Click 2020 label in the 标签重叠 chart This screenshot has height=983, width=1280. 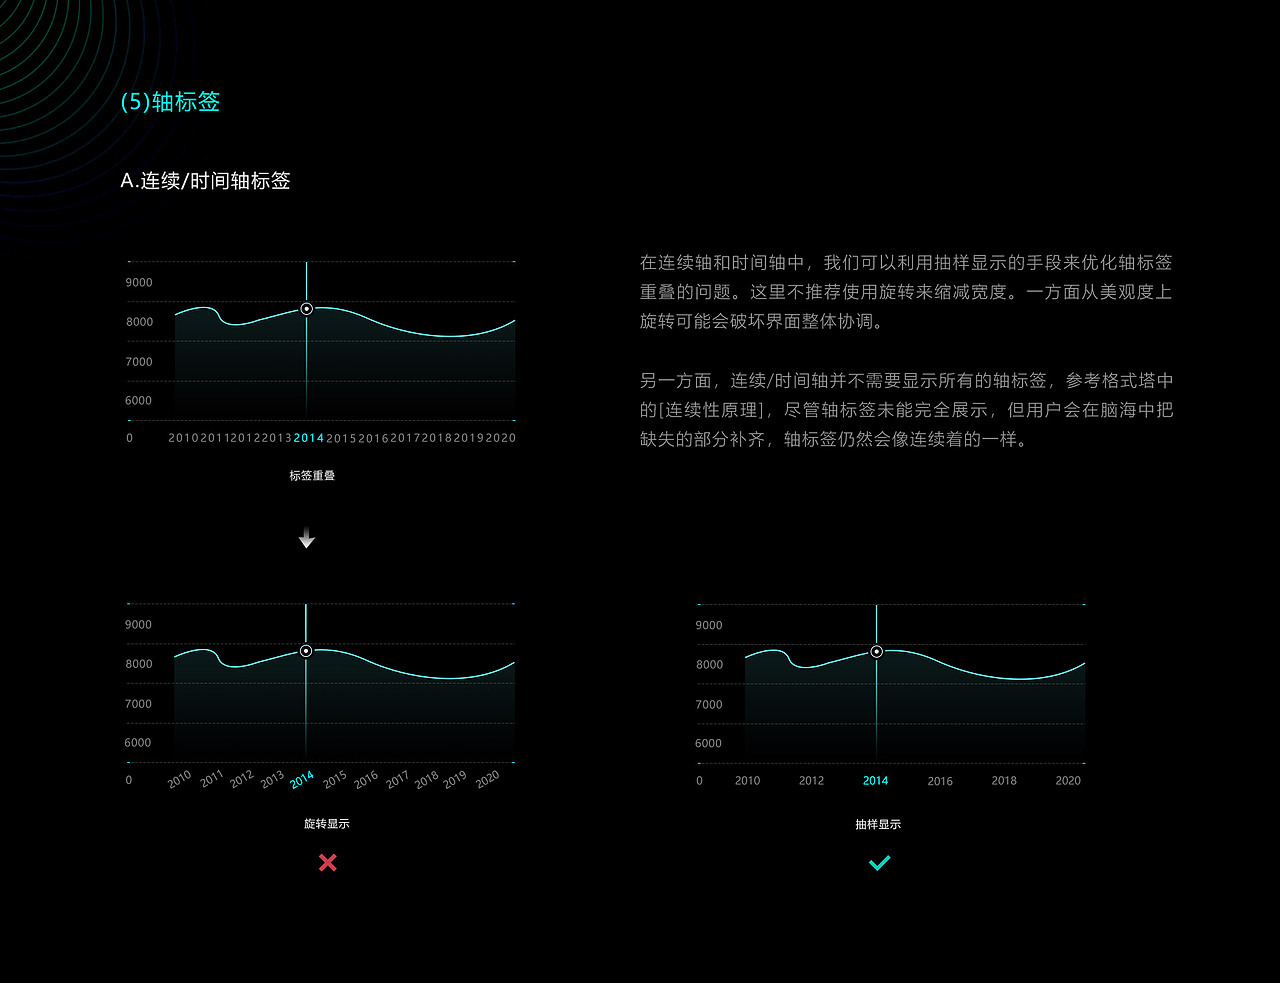(501, 438)
